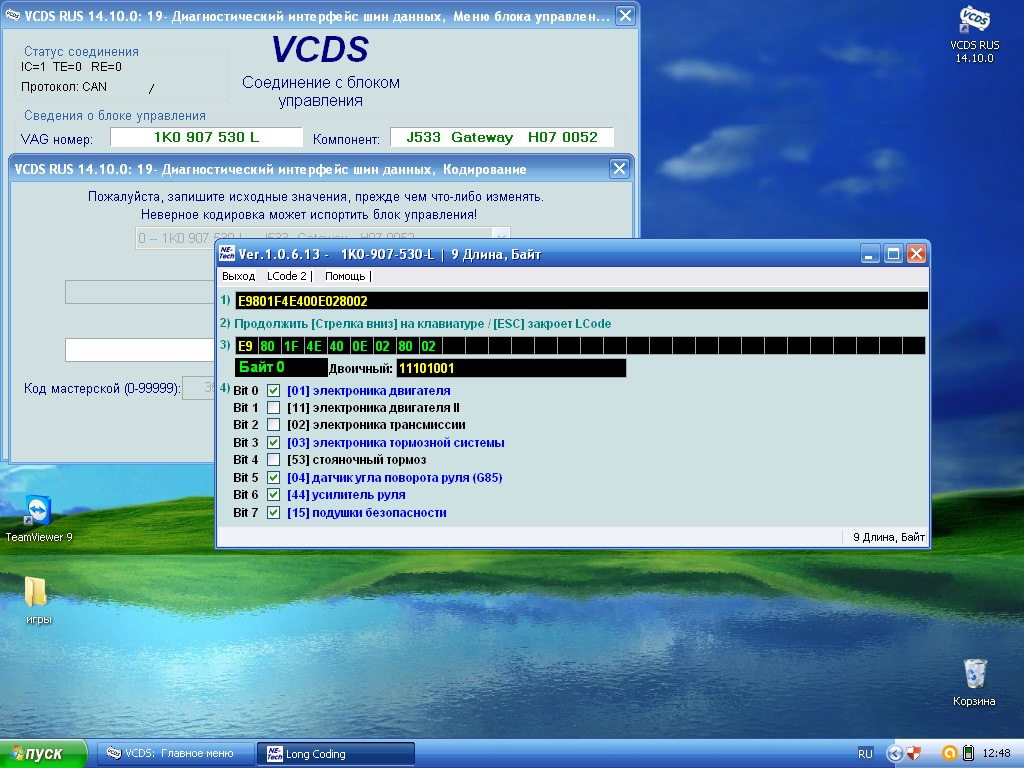Close the LCode Long Coding window

point(916,254)
